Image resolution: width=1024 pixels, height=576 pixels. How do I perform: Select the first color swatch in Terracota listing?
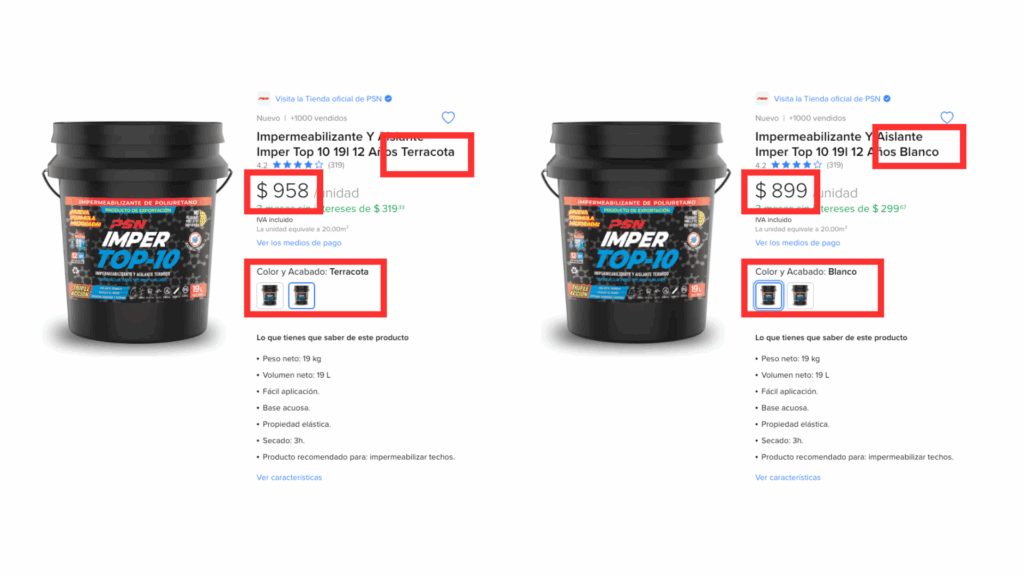click(270, 296)
